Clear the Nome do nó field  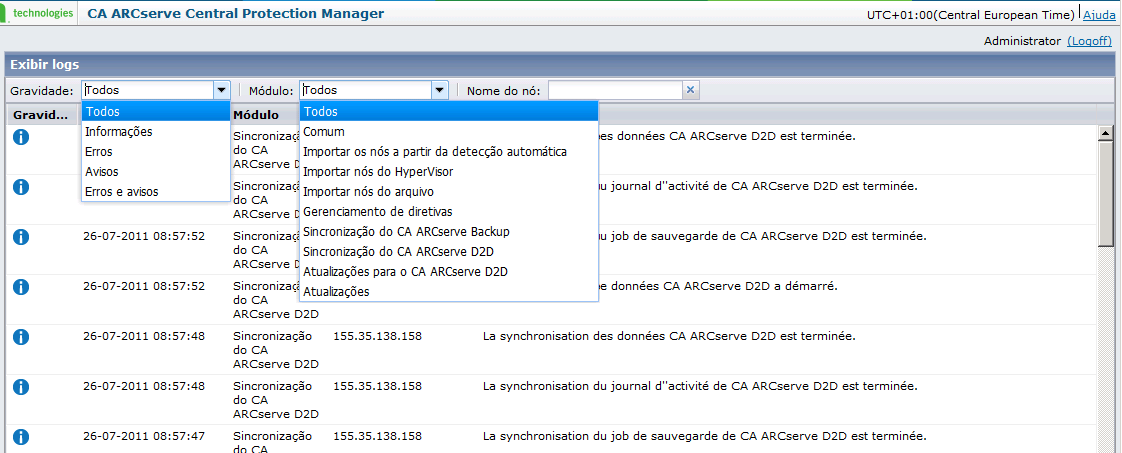pyautogui.click(x=691, y=90)
